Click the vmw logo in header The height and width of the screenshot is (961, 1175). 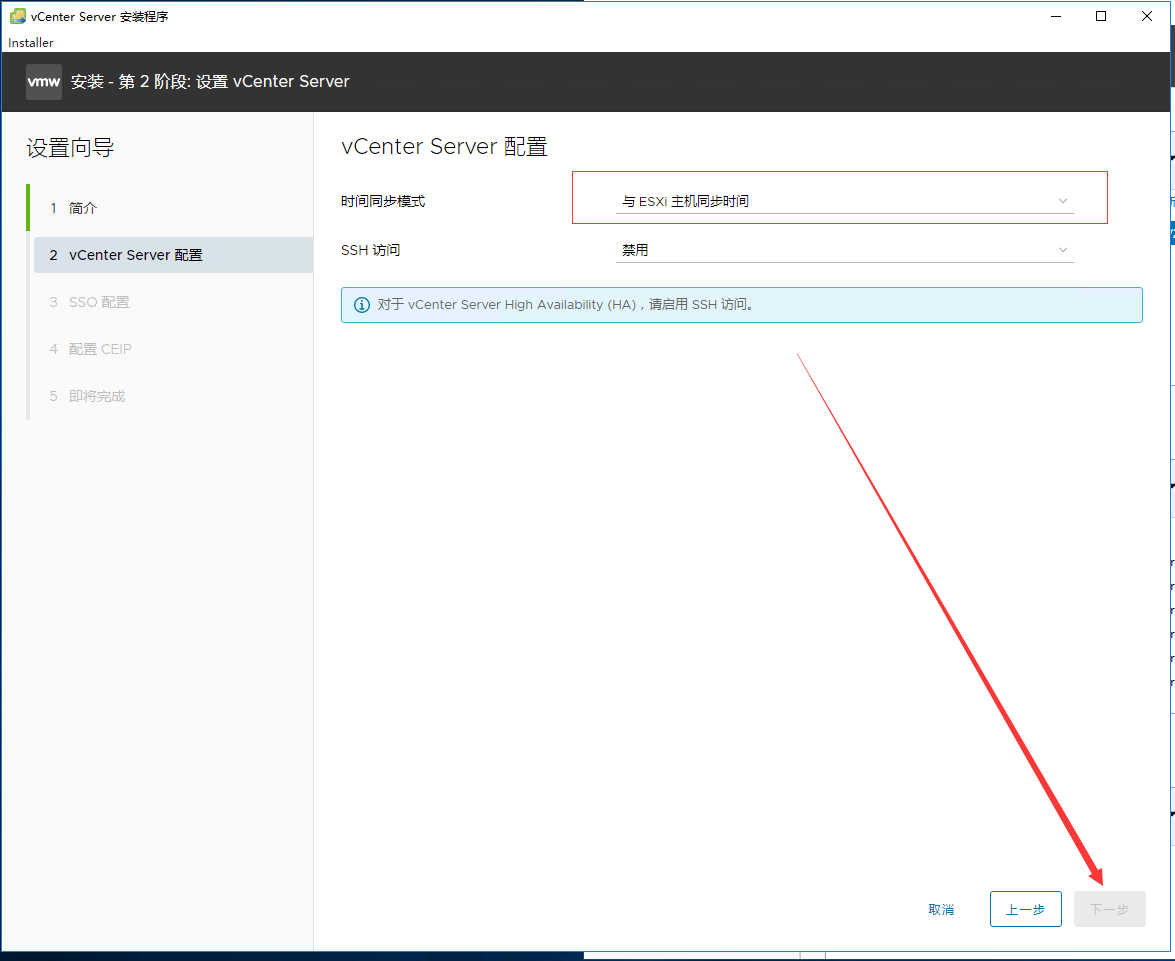pyautogui.click(x=44, y=82)
